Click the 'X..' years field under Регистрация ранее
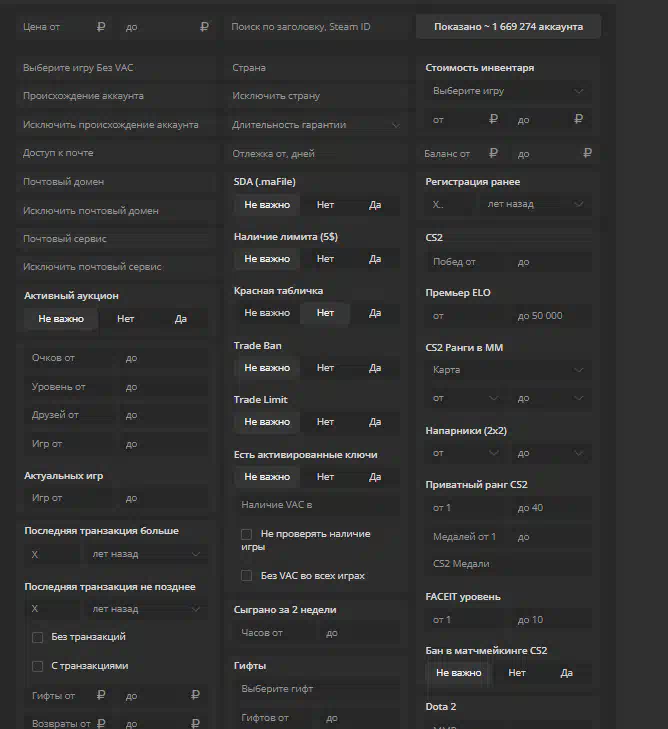The height and width of the screenshot is (729, 668). point(451,205)
